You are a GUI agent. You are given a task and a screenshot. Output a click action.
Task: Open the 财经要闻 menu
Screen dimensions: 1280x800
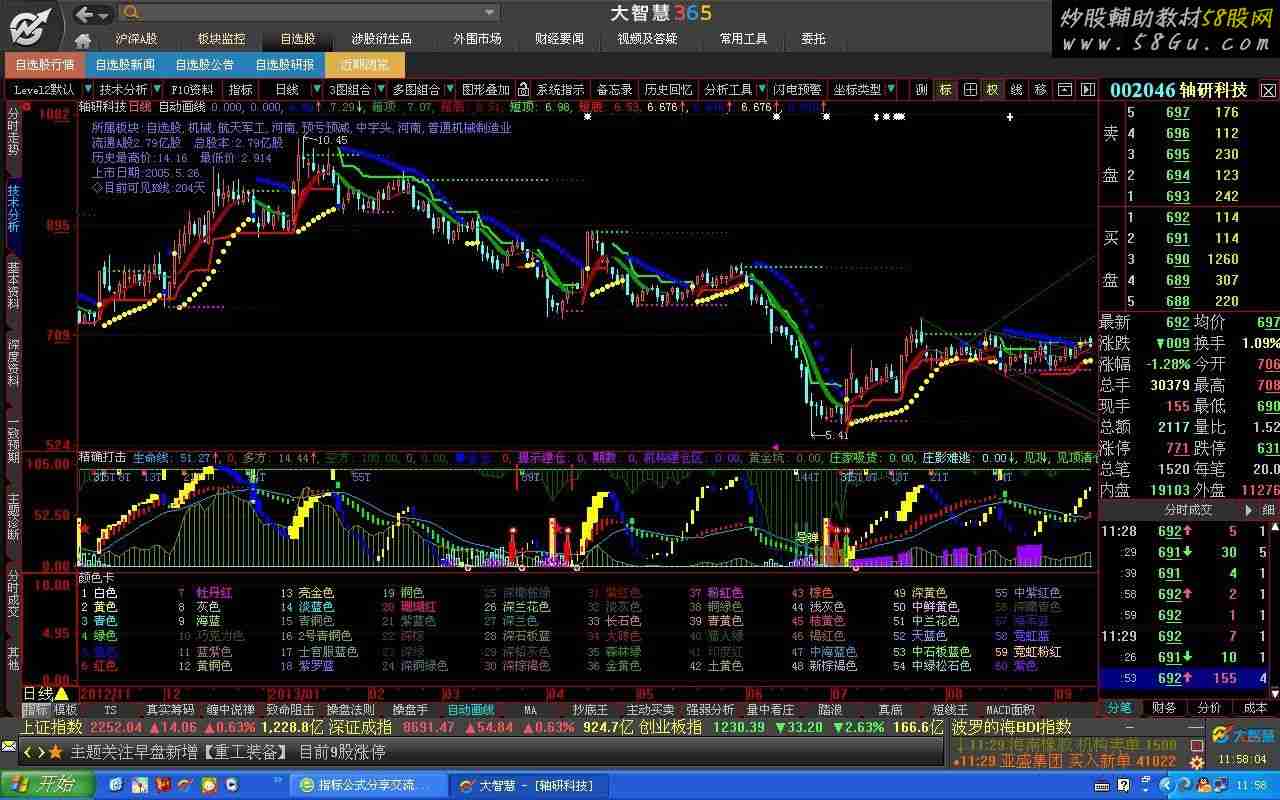tap(559, 39)
